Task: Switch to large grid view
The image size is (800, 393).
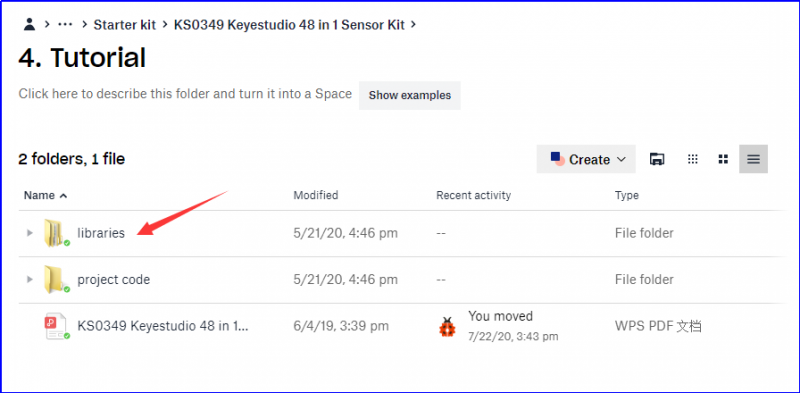Action: click(723, 159)
